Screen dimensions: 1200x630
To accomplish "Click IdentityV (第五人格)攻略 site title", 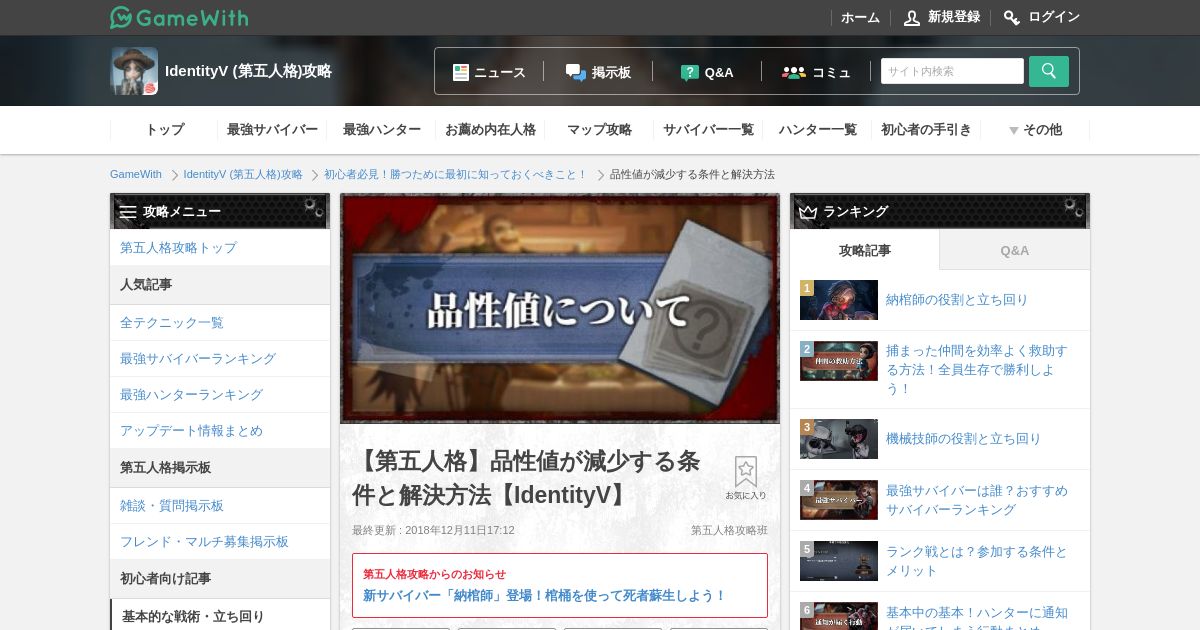I will pos(248,71).
